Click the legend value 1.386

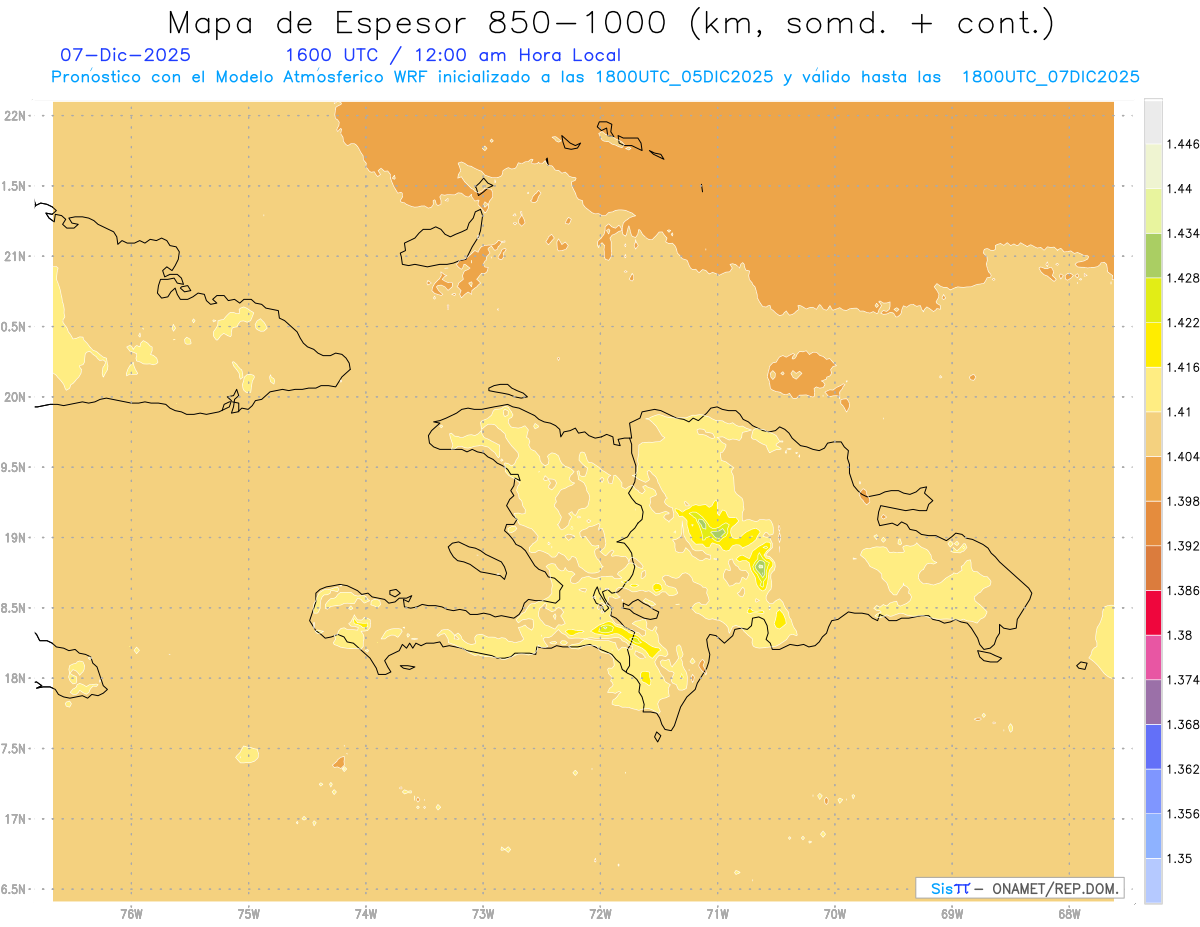[x=1184, y=591]
